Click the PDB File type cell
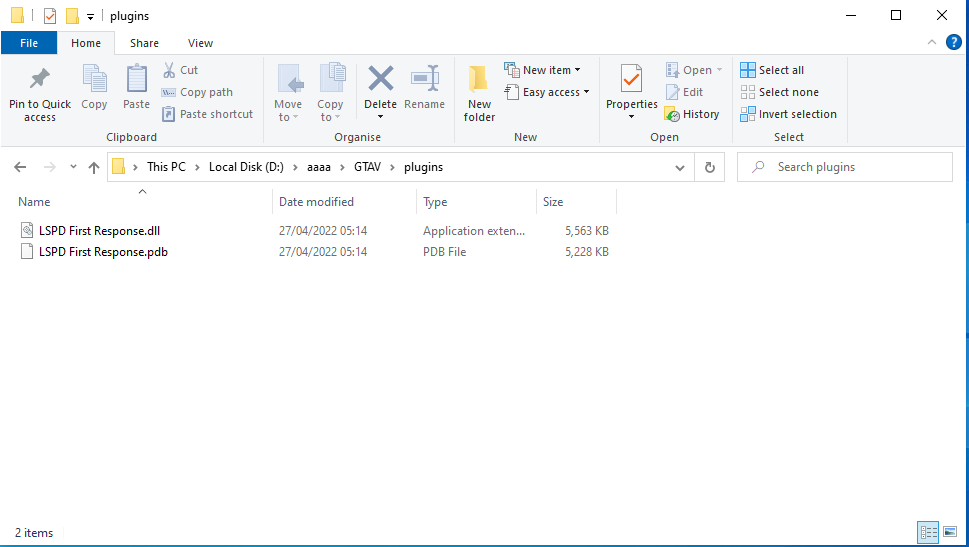 (444, 252)
